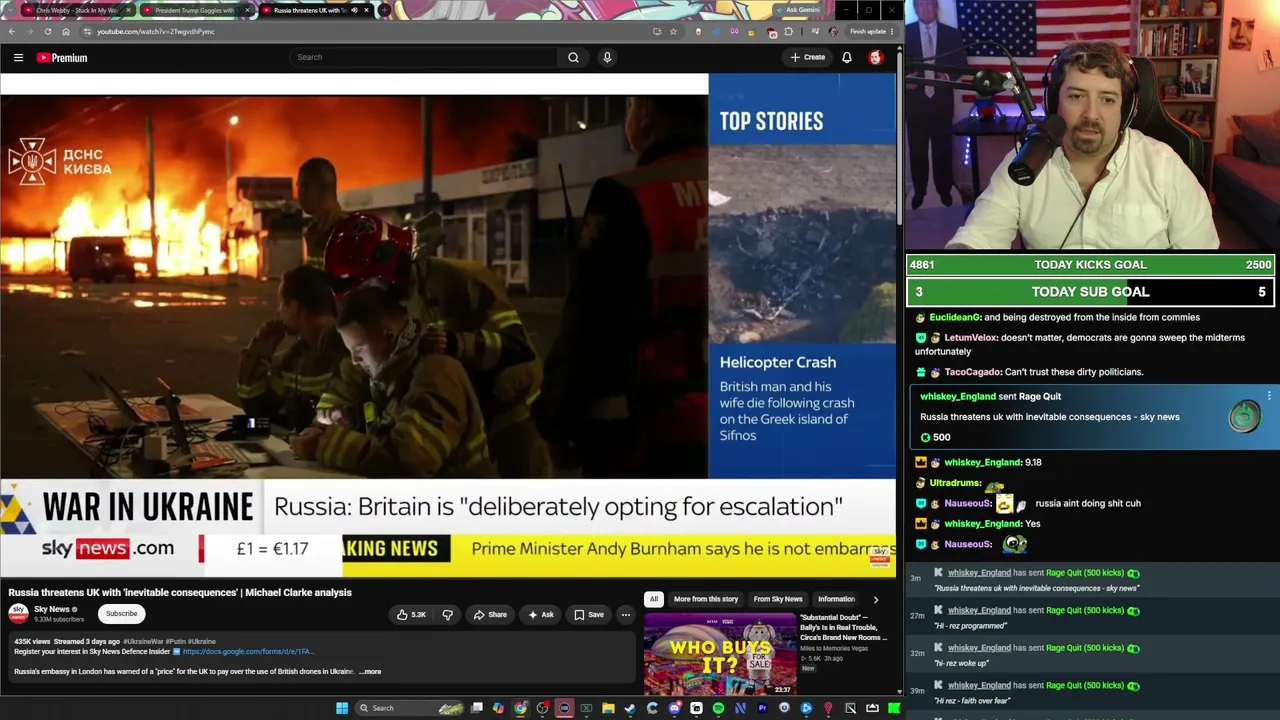Open the Windows Start menu
This screenshot has height=720, width=1280.
pos(342,708)
